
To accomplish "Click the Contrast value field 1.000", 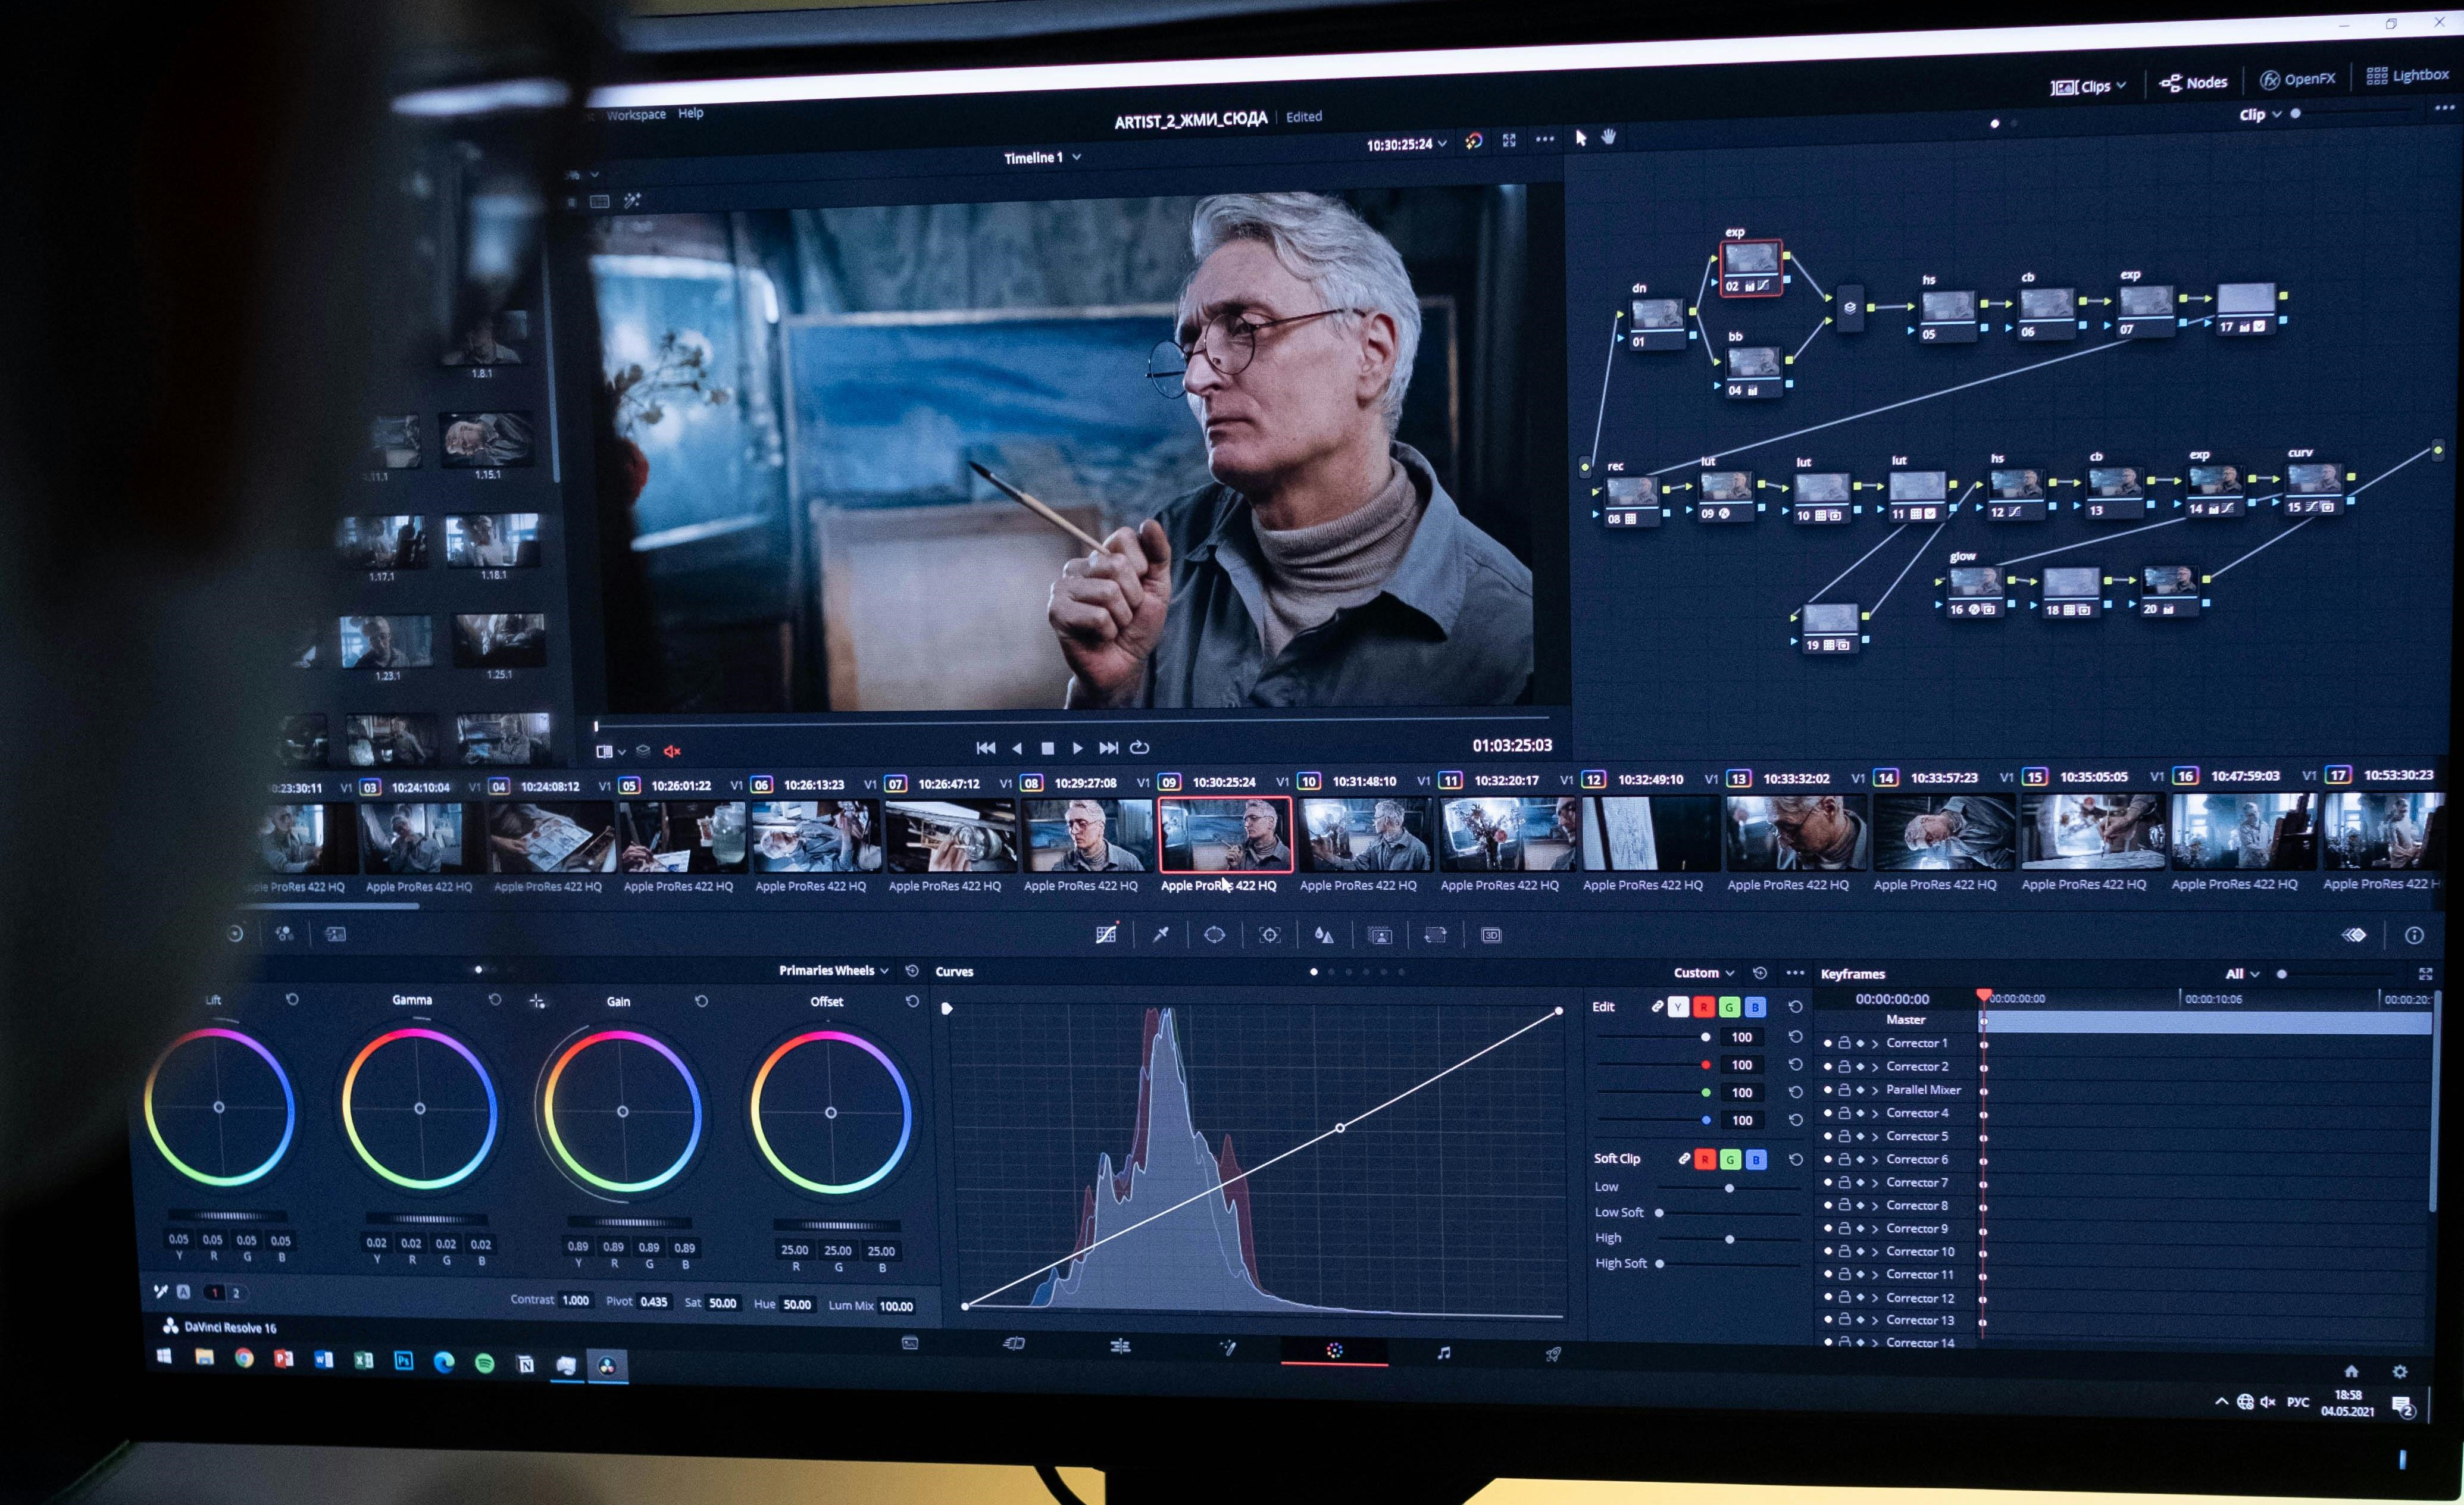I will 575,1300.
